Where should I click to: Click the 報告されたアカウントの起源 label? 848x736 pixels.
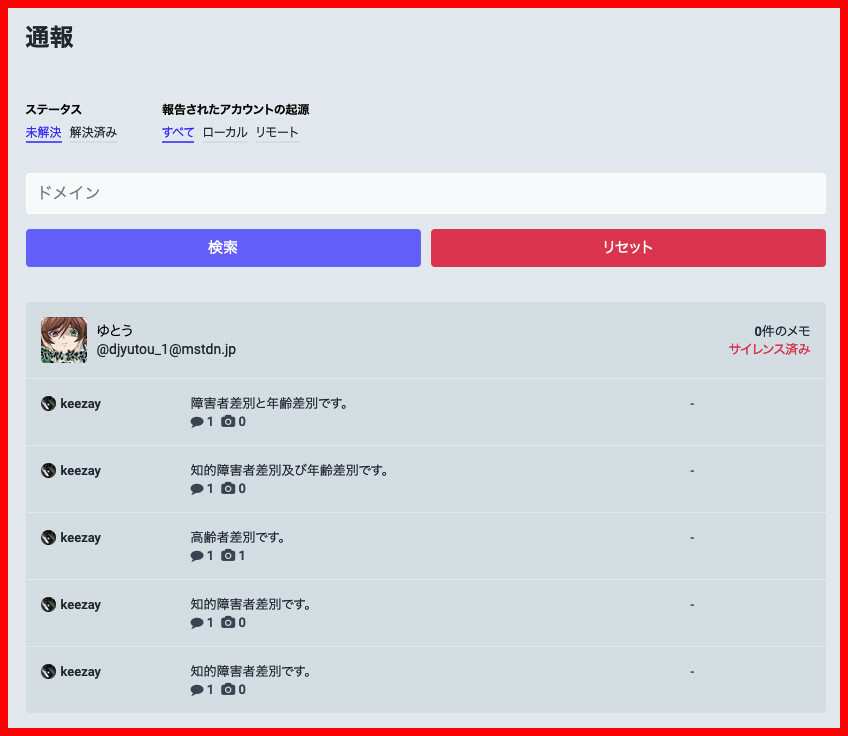pyautogui.click(x=236, y=110)
